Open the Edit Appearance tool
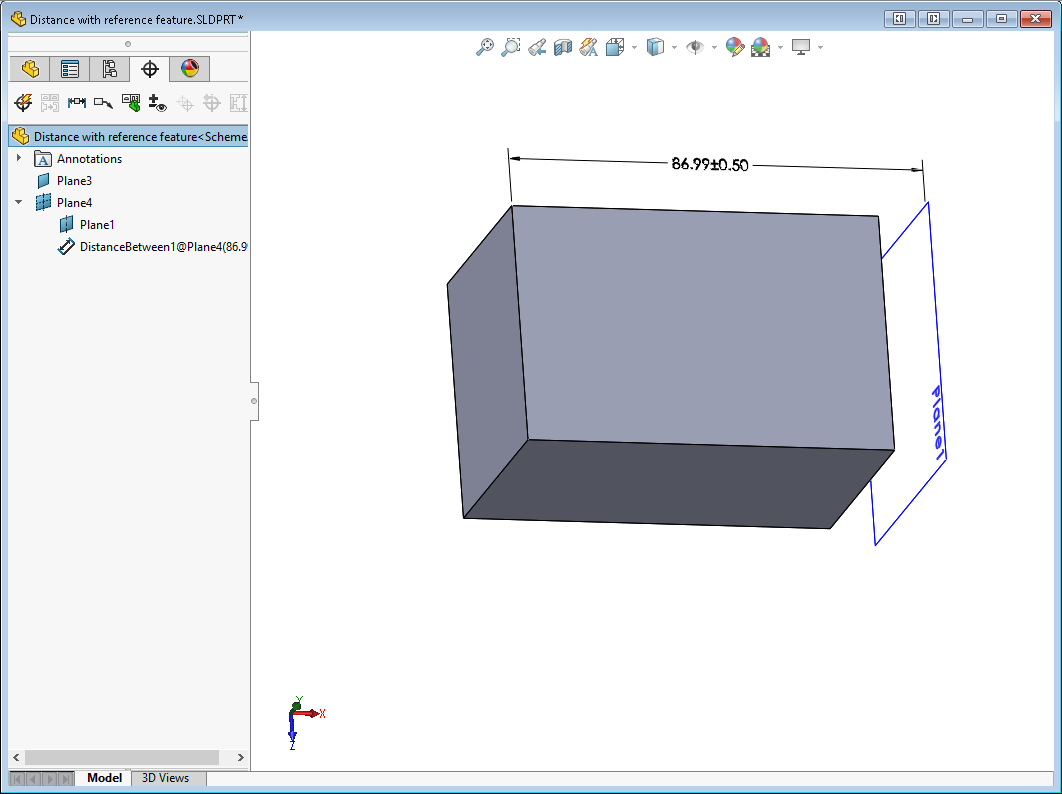Viewport: 1062px width, 794px height. (735, 47)
